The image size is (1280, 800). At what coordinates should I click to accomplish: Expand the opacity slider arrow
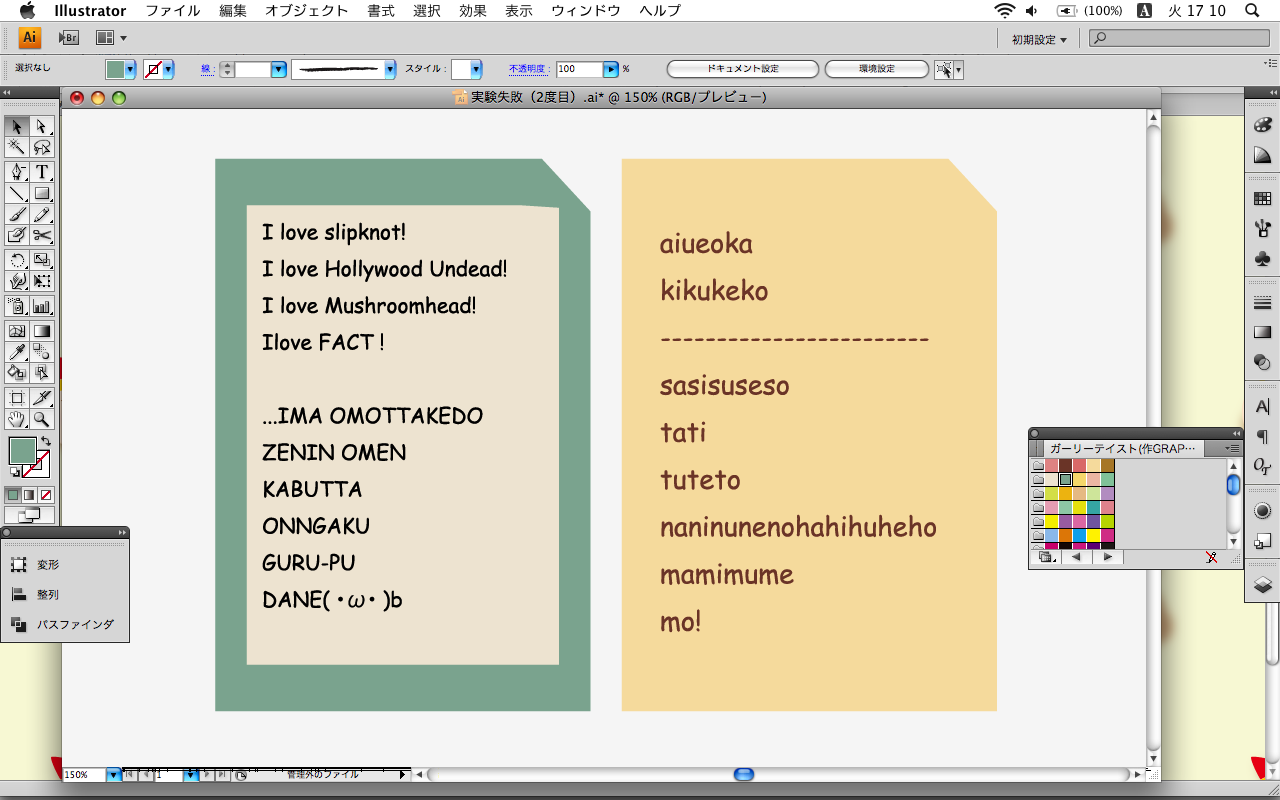(610, 69)
